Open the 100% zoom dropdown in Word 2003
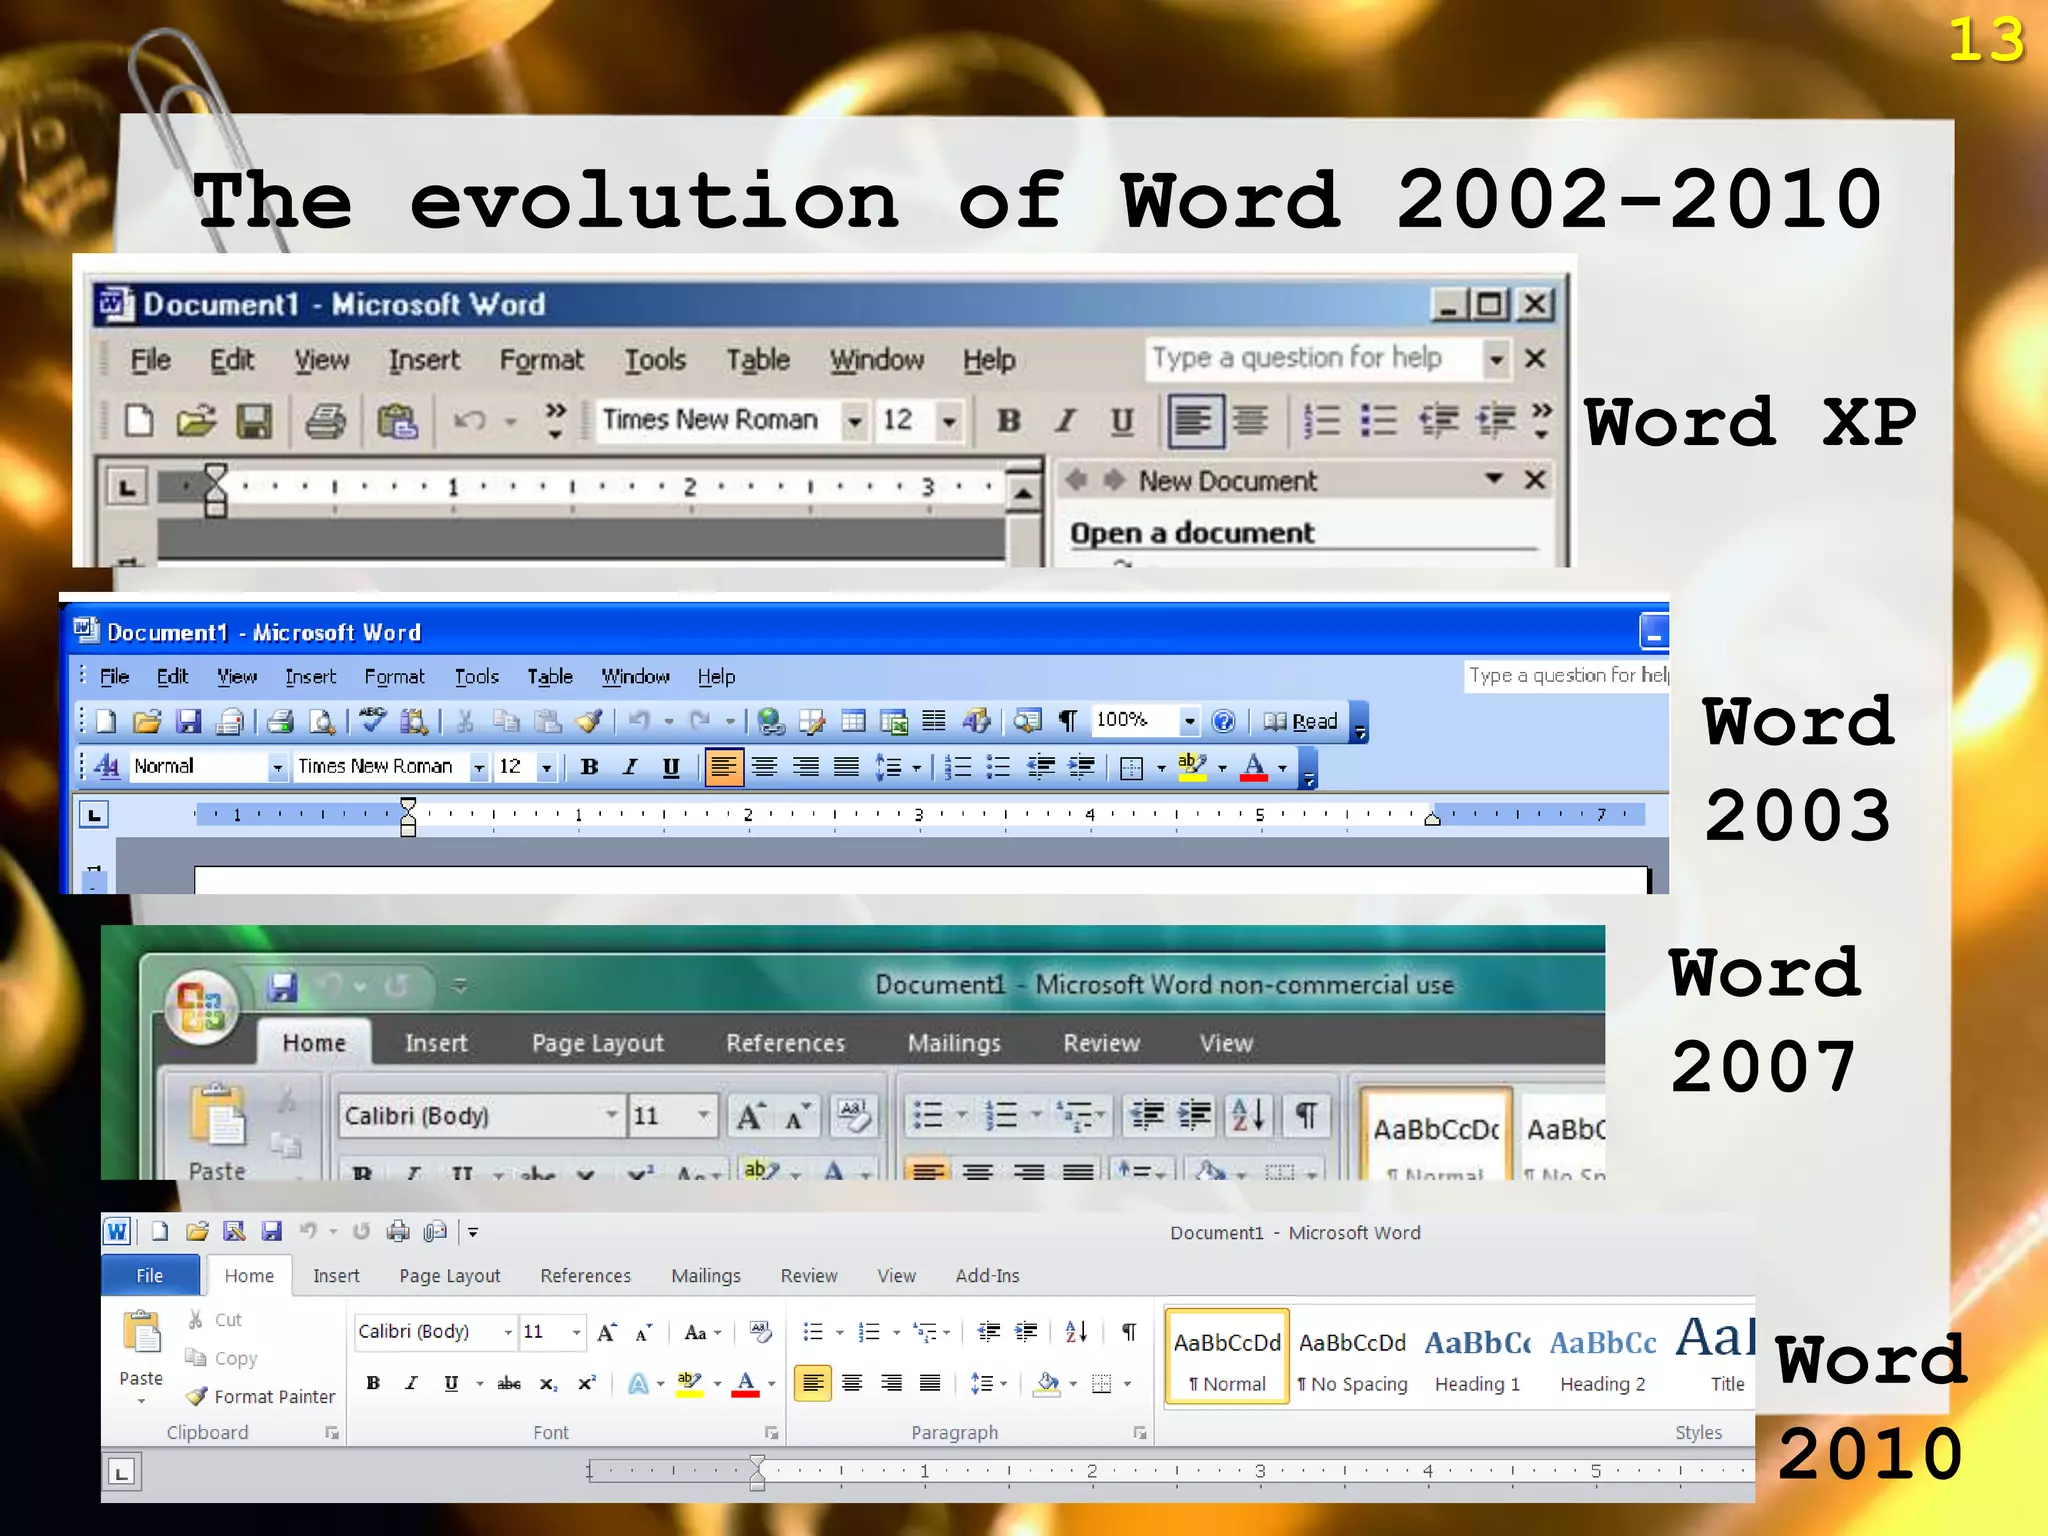The width and height of the screenshot is (2048, 1536). tap(1189, 721)
